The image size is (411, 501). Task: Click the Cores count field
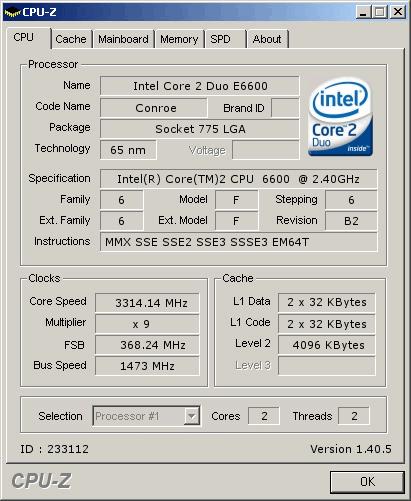click(264, 416)
